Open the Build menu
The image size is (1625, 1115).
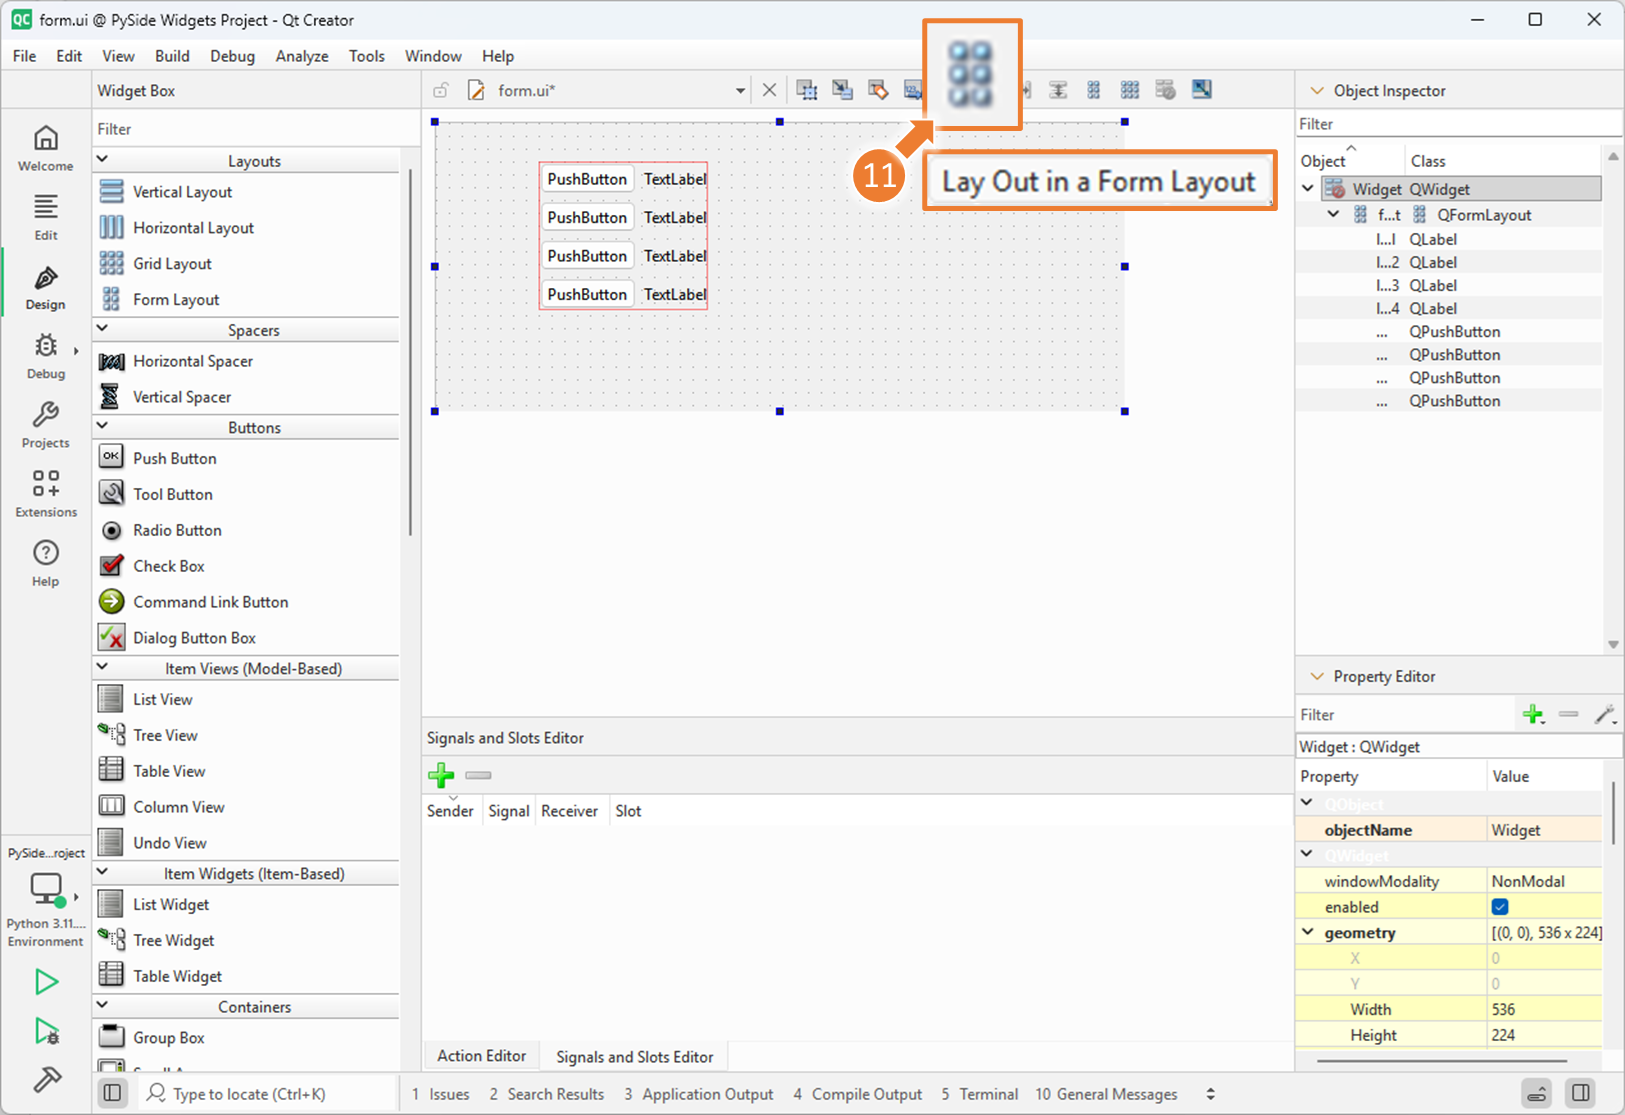tap(172, 56)
